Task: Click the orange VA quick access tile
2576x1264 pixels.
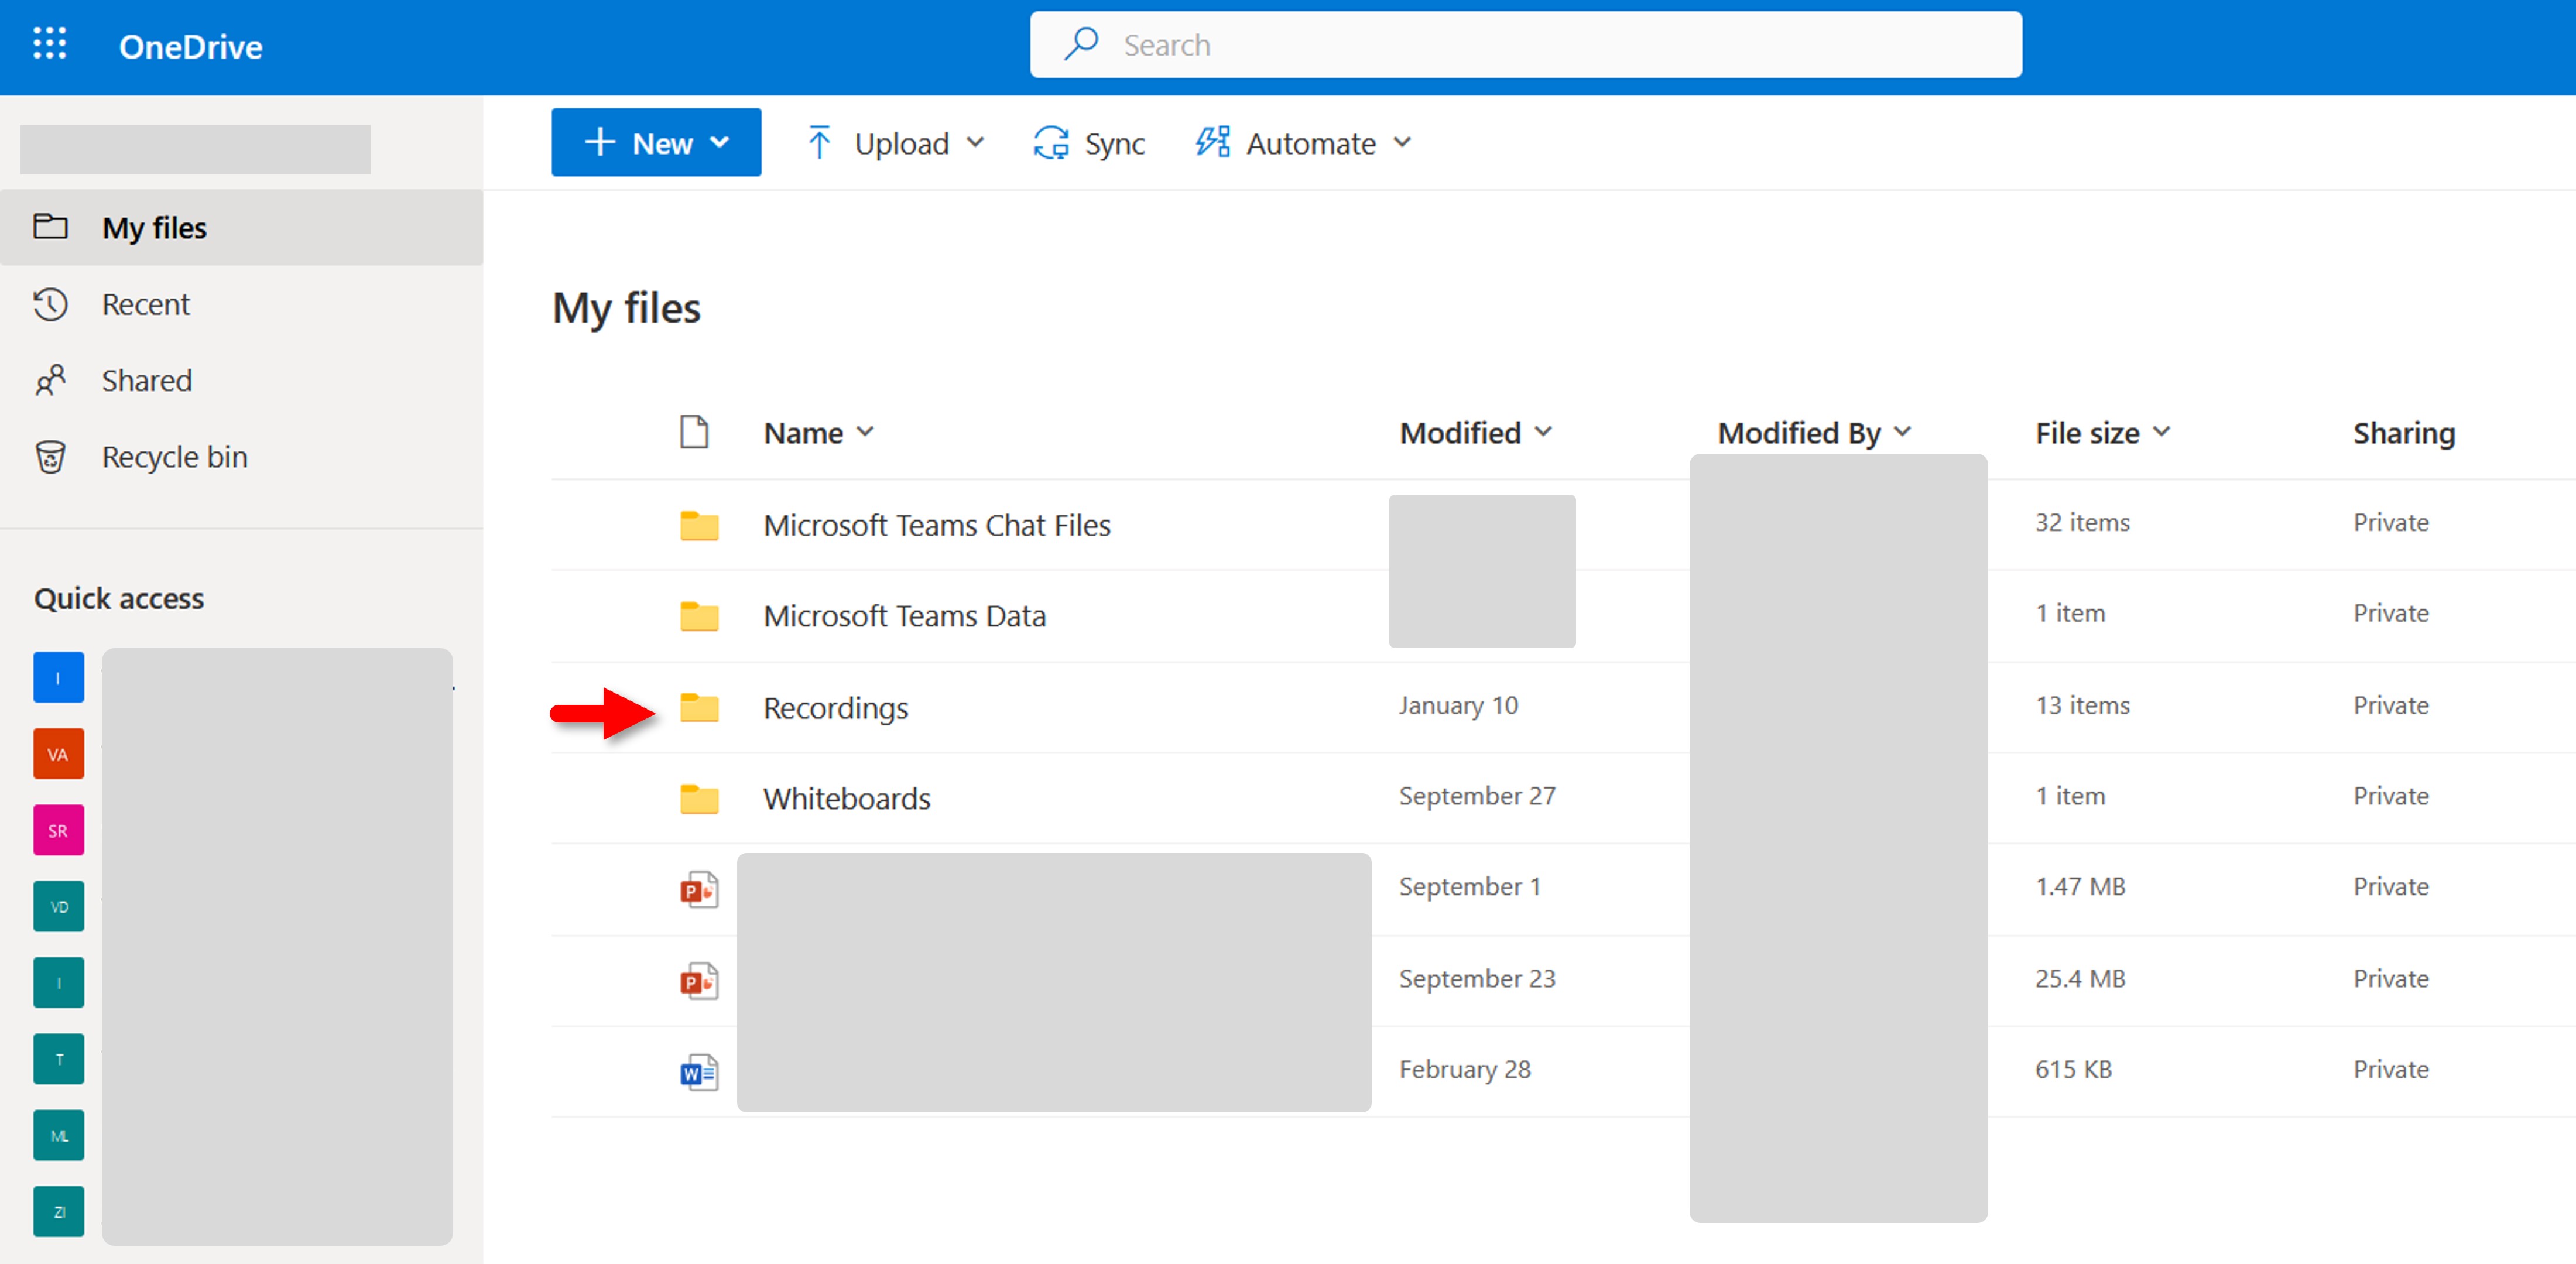Action: click(58, 754)
